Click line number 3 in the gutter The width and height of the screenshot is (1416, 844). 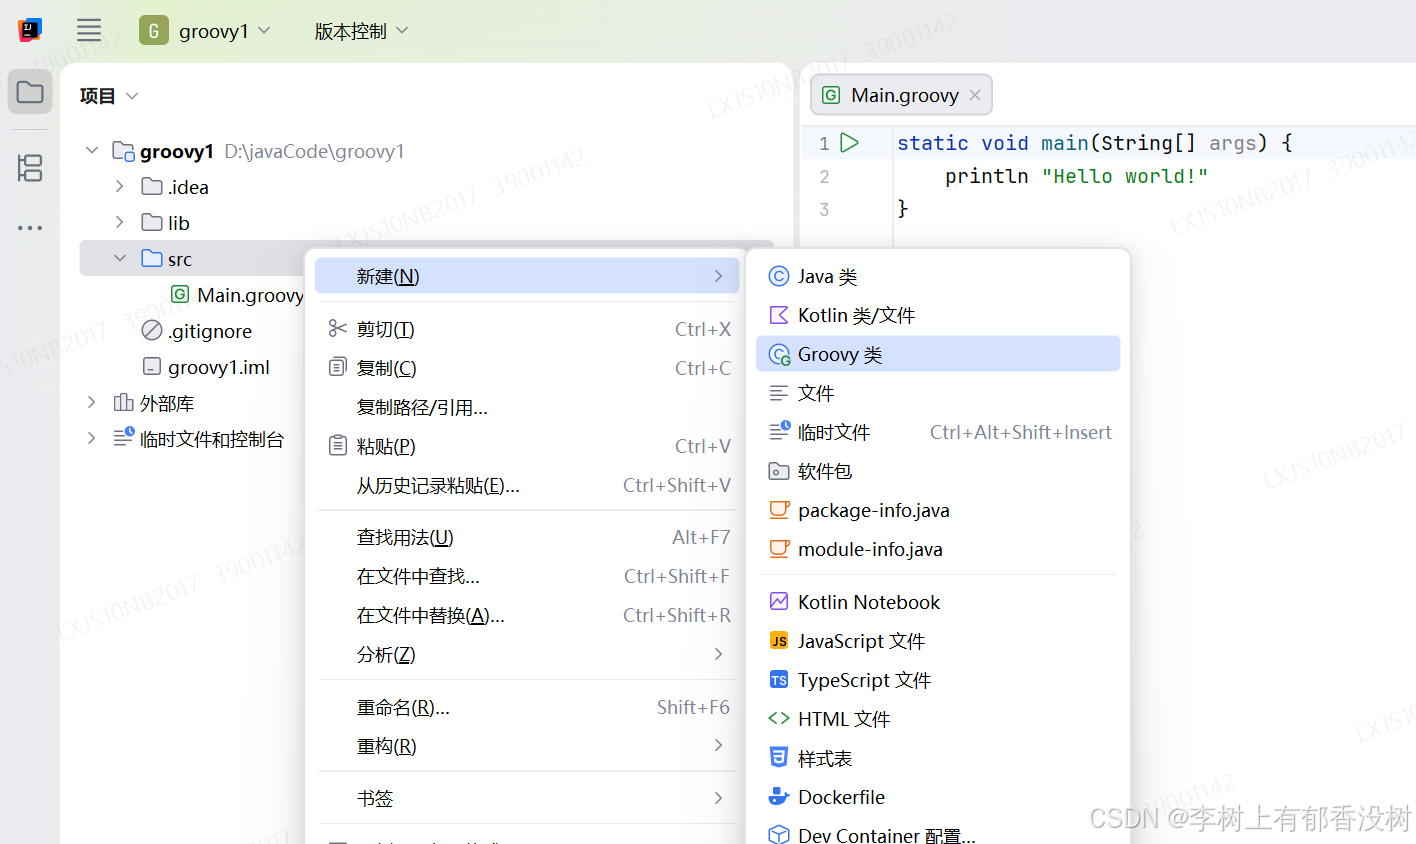click(x=824, y=209)
